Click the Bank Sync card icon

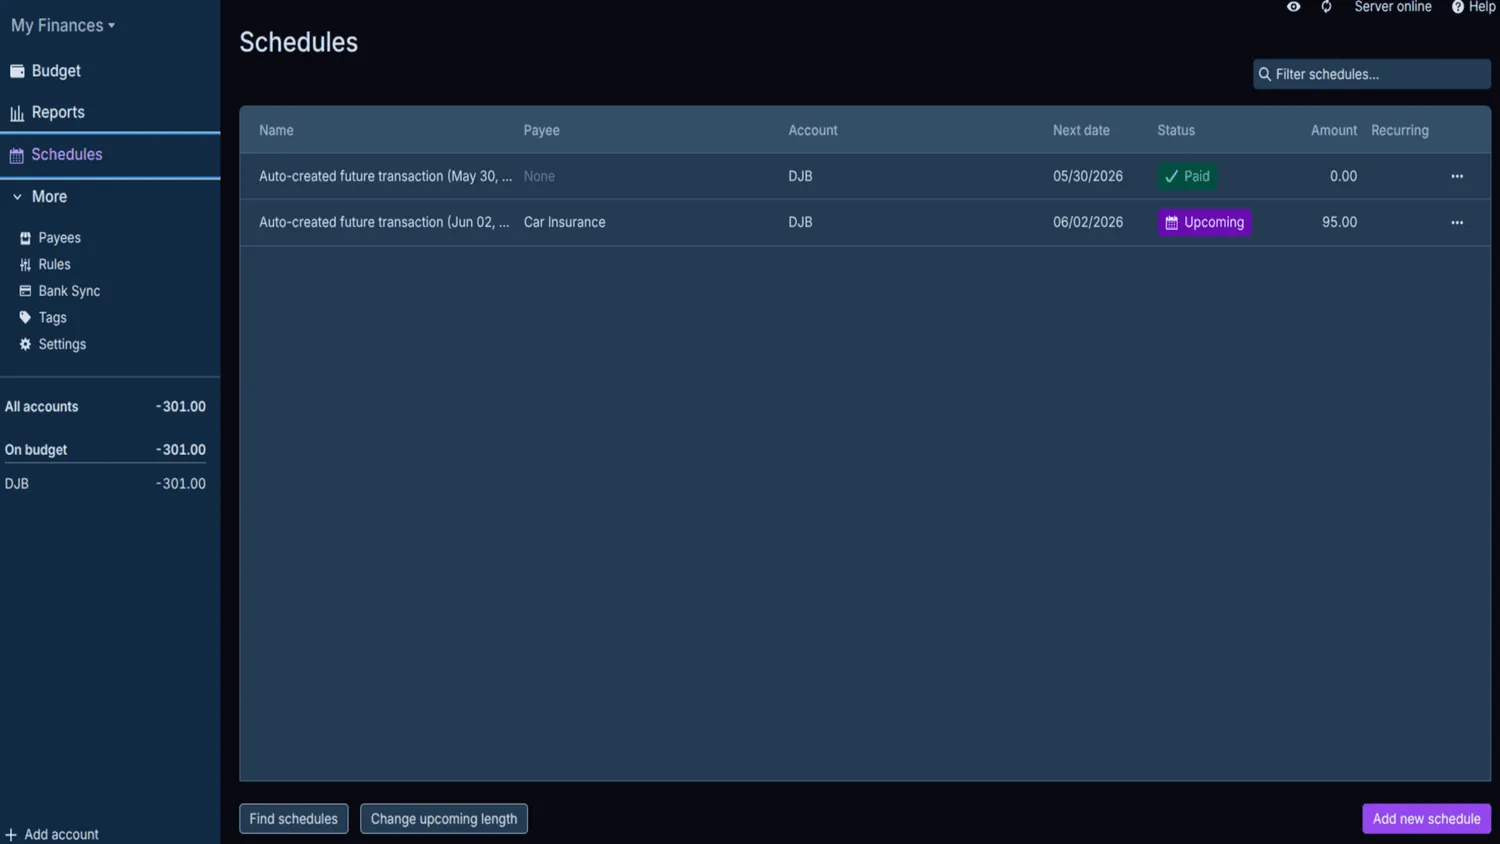tap(25, 291)
